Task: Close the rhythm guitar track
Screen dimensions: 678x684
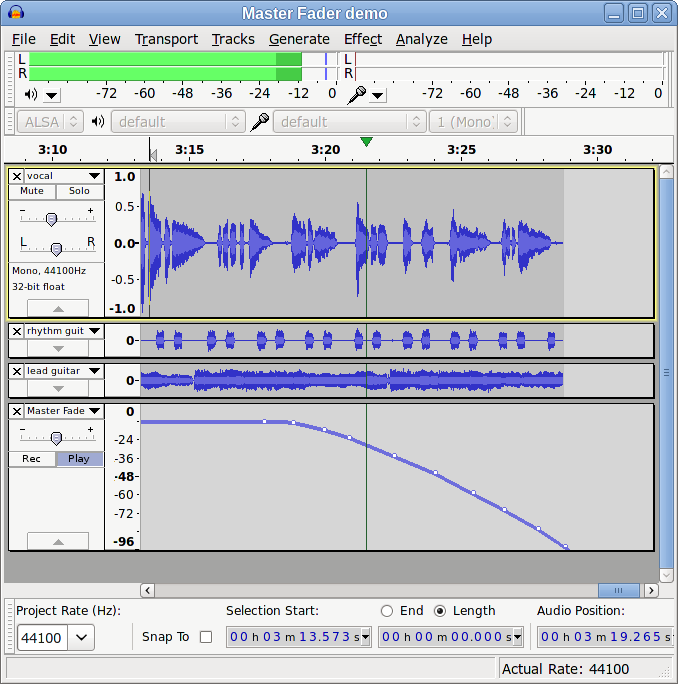Action: coord(17,331)
